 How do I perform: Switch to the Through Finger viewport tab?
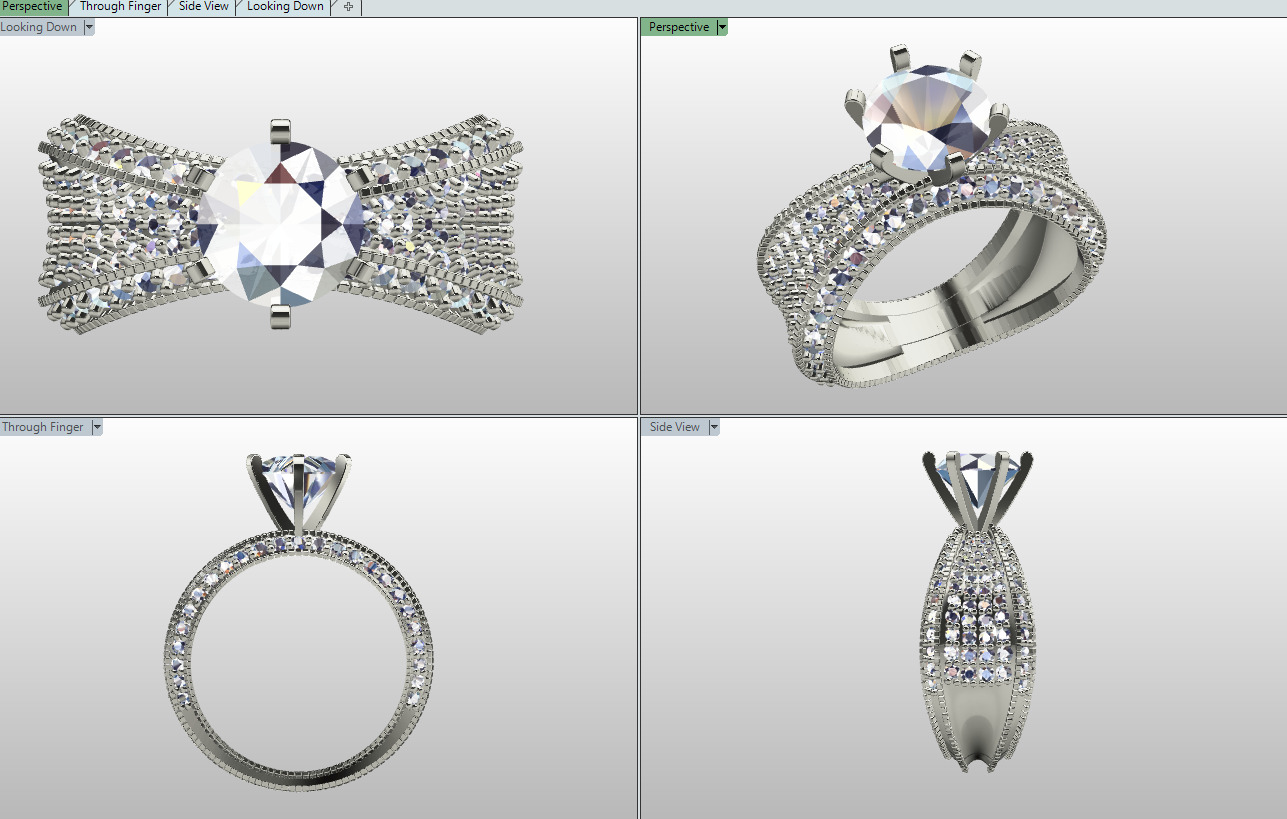120,7
